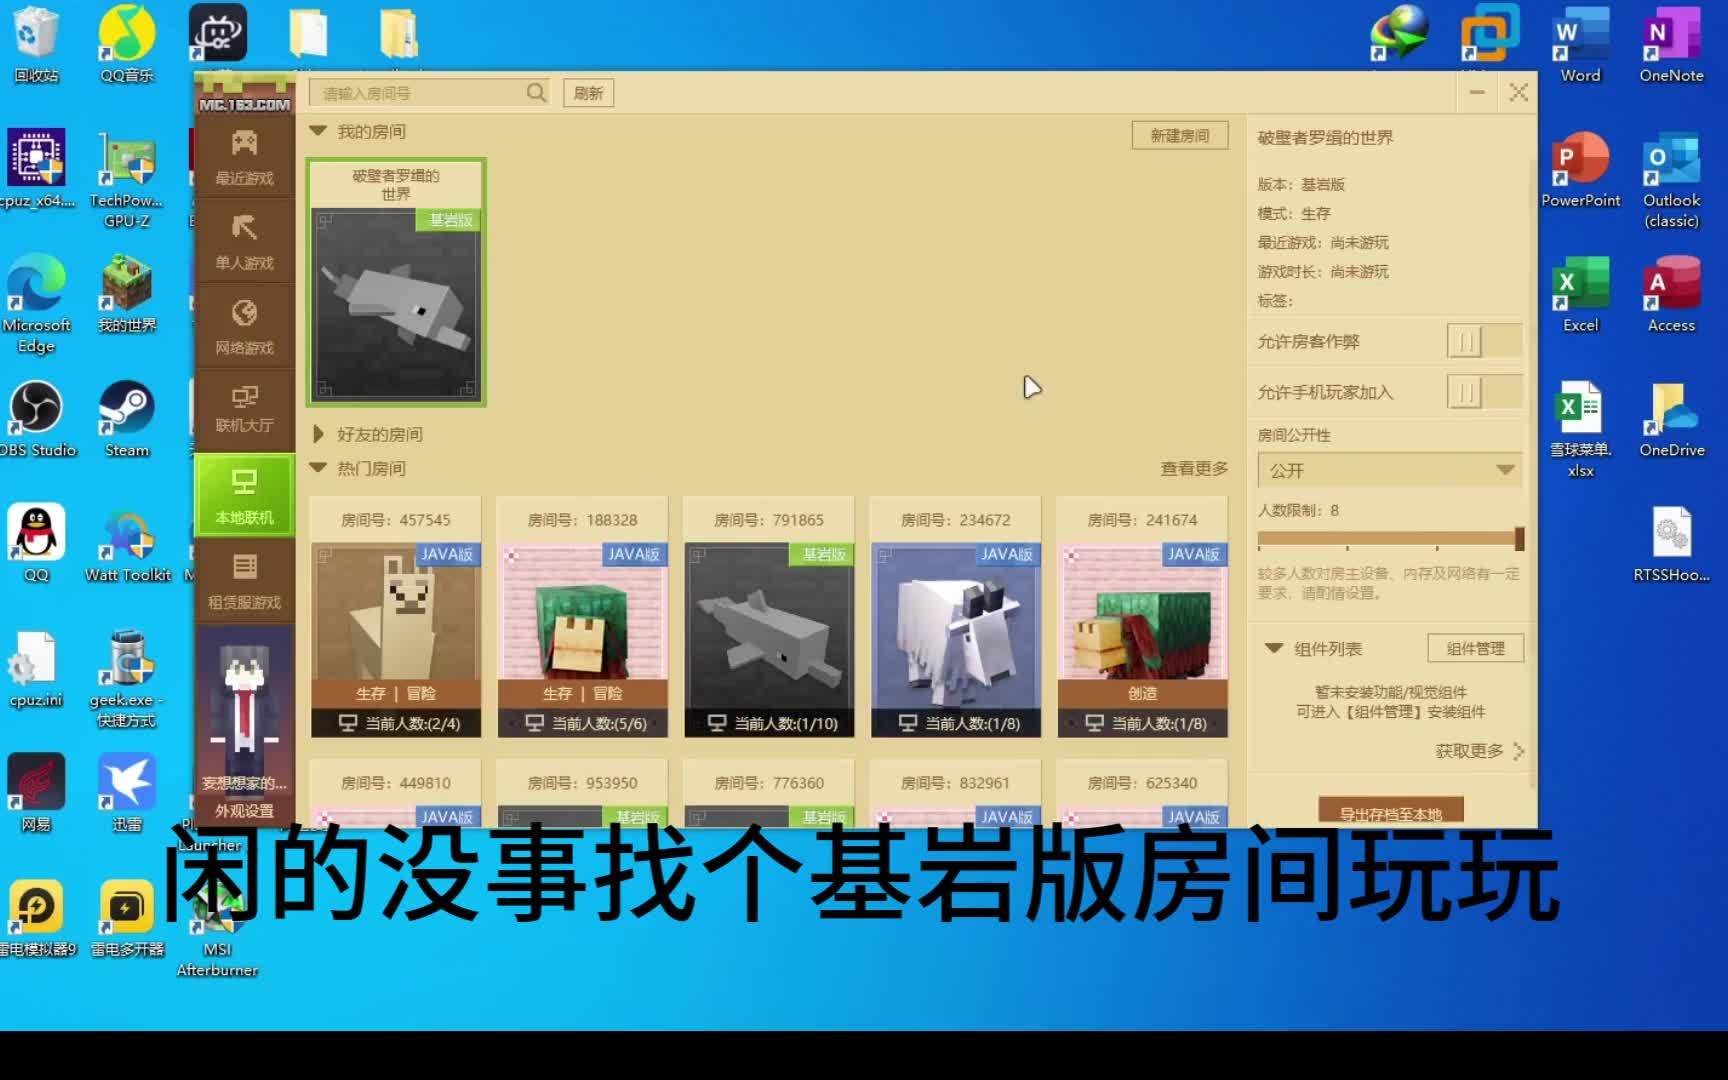This screenshot has height=1080, width=1728.
Task: Open room 457545 card
Action: [396, 617]
